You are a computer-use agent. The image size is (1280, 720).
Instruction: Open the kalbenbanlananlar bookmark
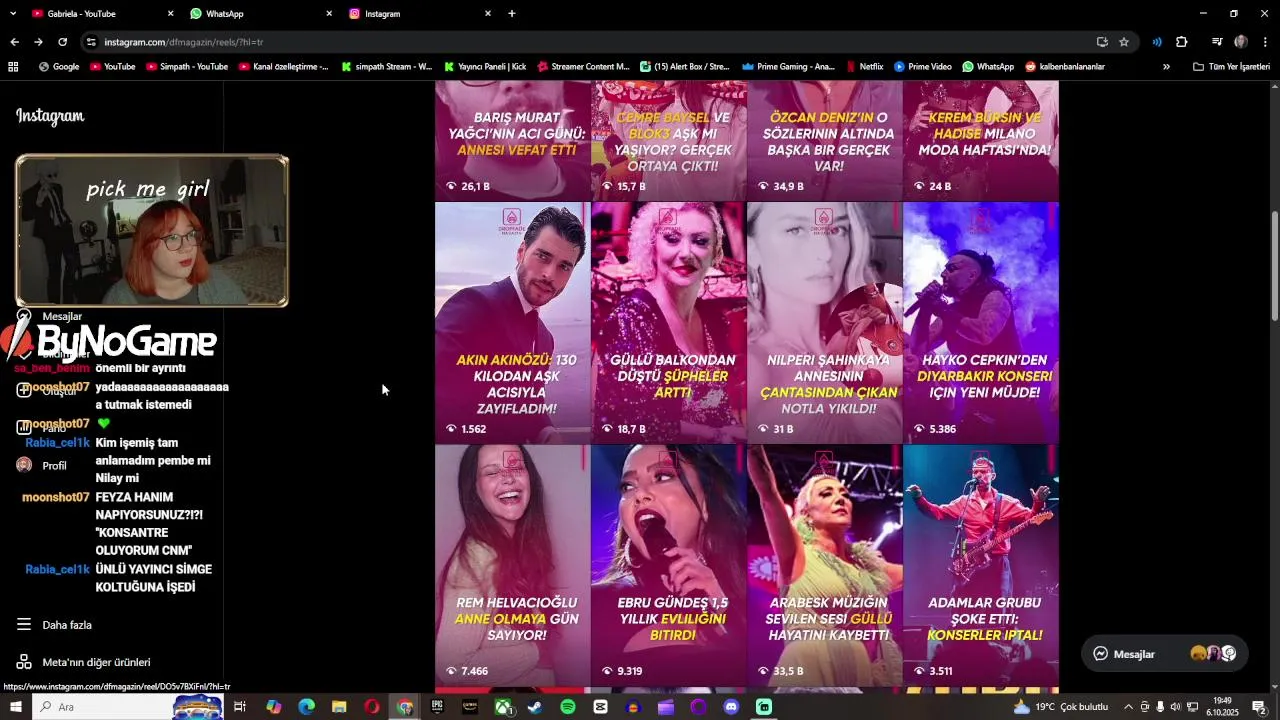click(x=1065, y=67)
